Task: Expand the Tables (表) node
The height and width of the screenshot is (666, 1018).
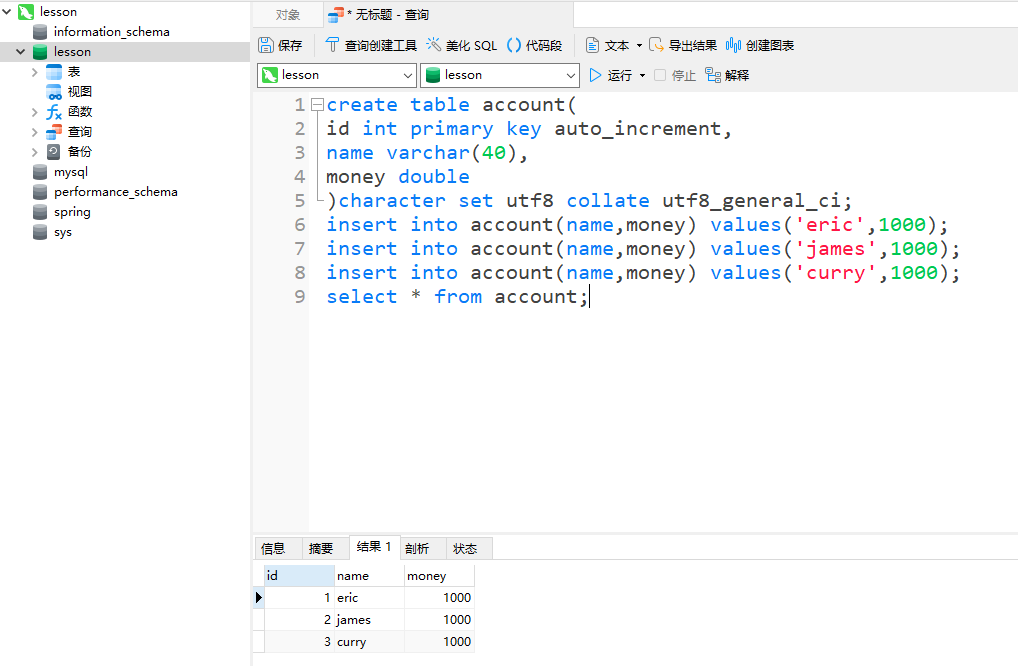Action: [34, 72]
